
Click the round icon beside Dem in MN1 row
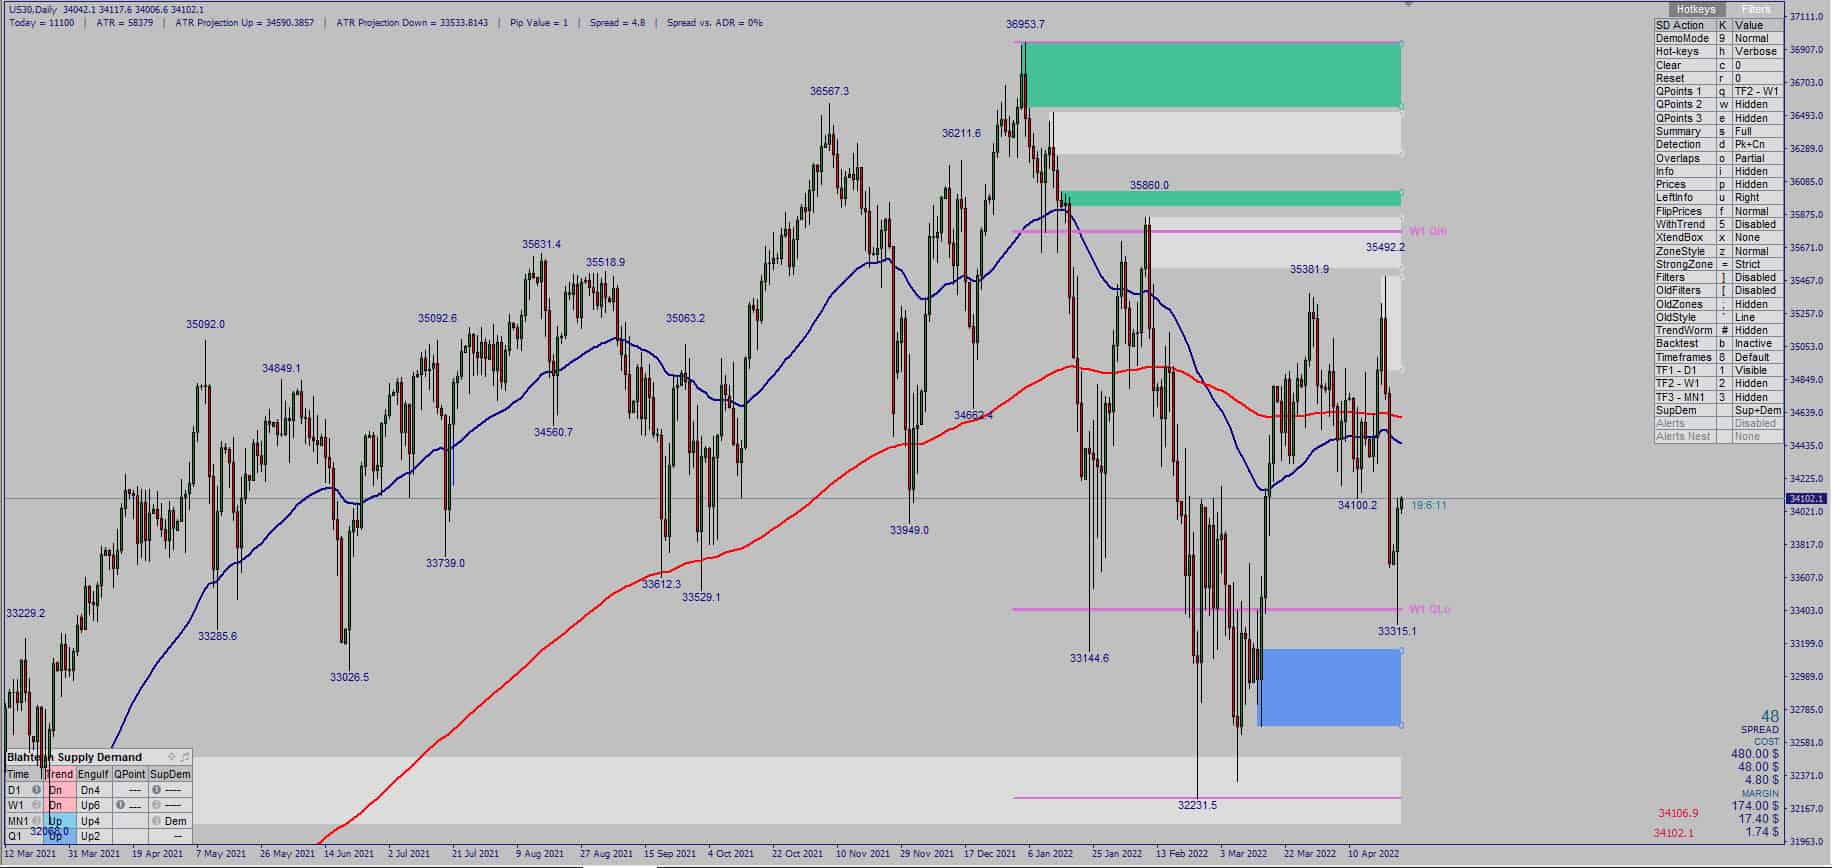[157, 821]
